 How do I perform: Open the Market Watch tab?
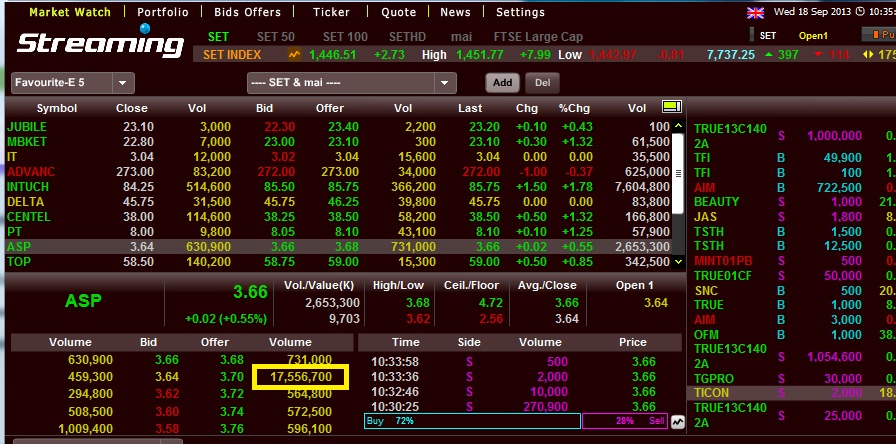point(70,12)
